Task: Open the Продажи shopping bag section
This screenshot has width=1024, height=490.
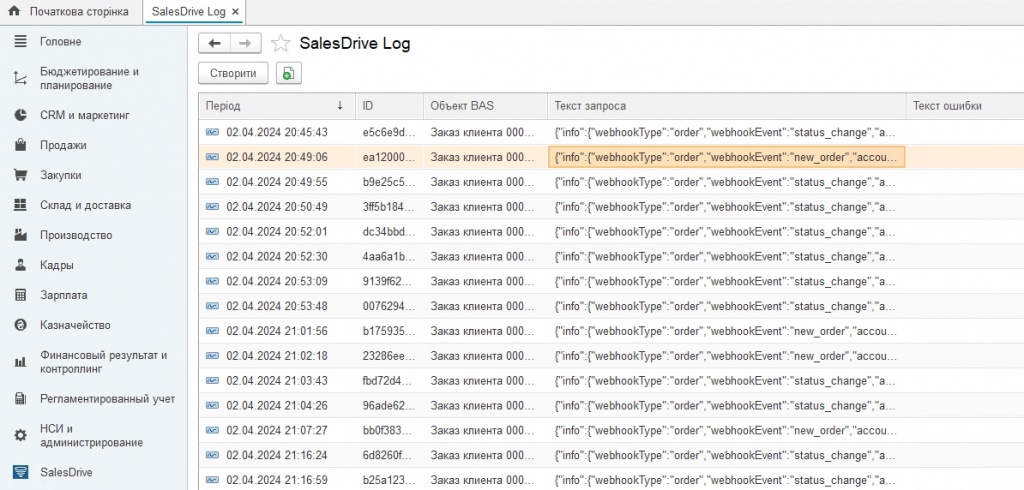Action: pos(63,145)
